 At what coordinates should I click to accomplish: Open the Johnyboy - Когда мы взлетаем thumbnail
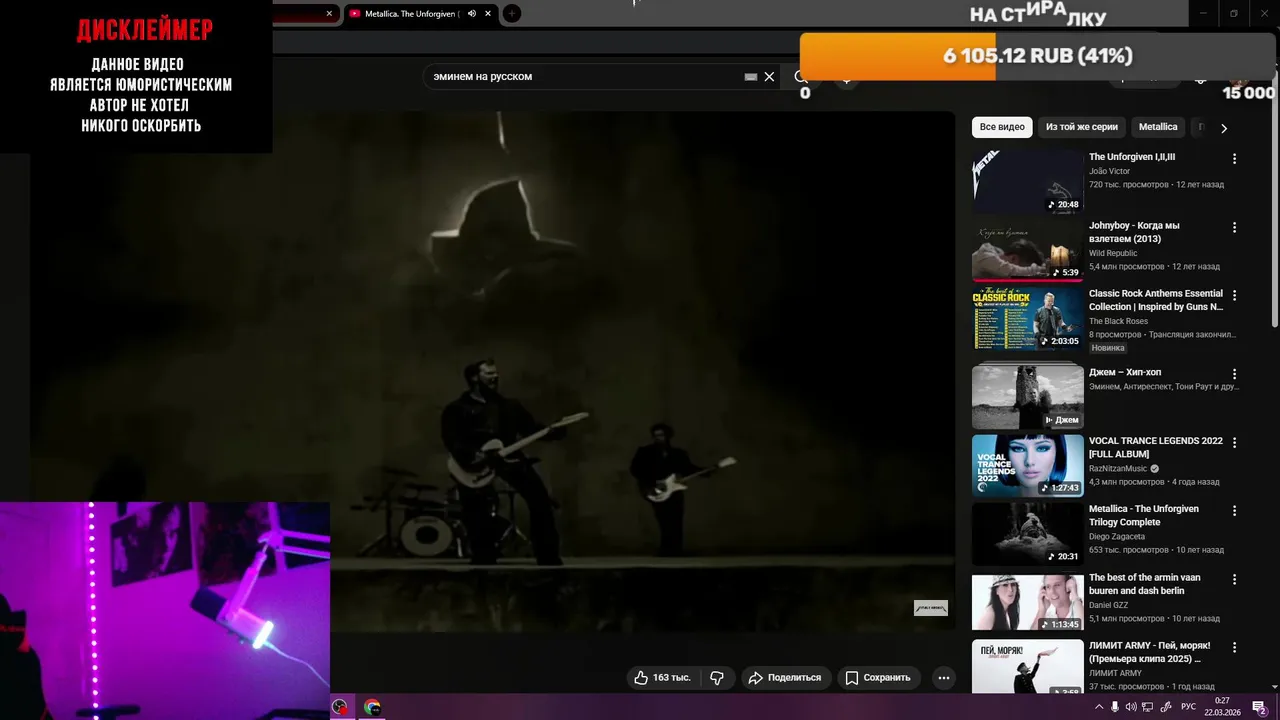point(1028,250)
